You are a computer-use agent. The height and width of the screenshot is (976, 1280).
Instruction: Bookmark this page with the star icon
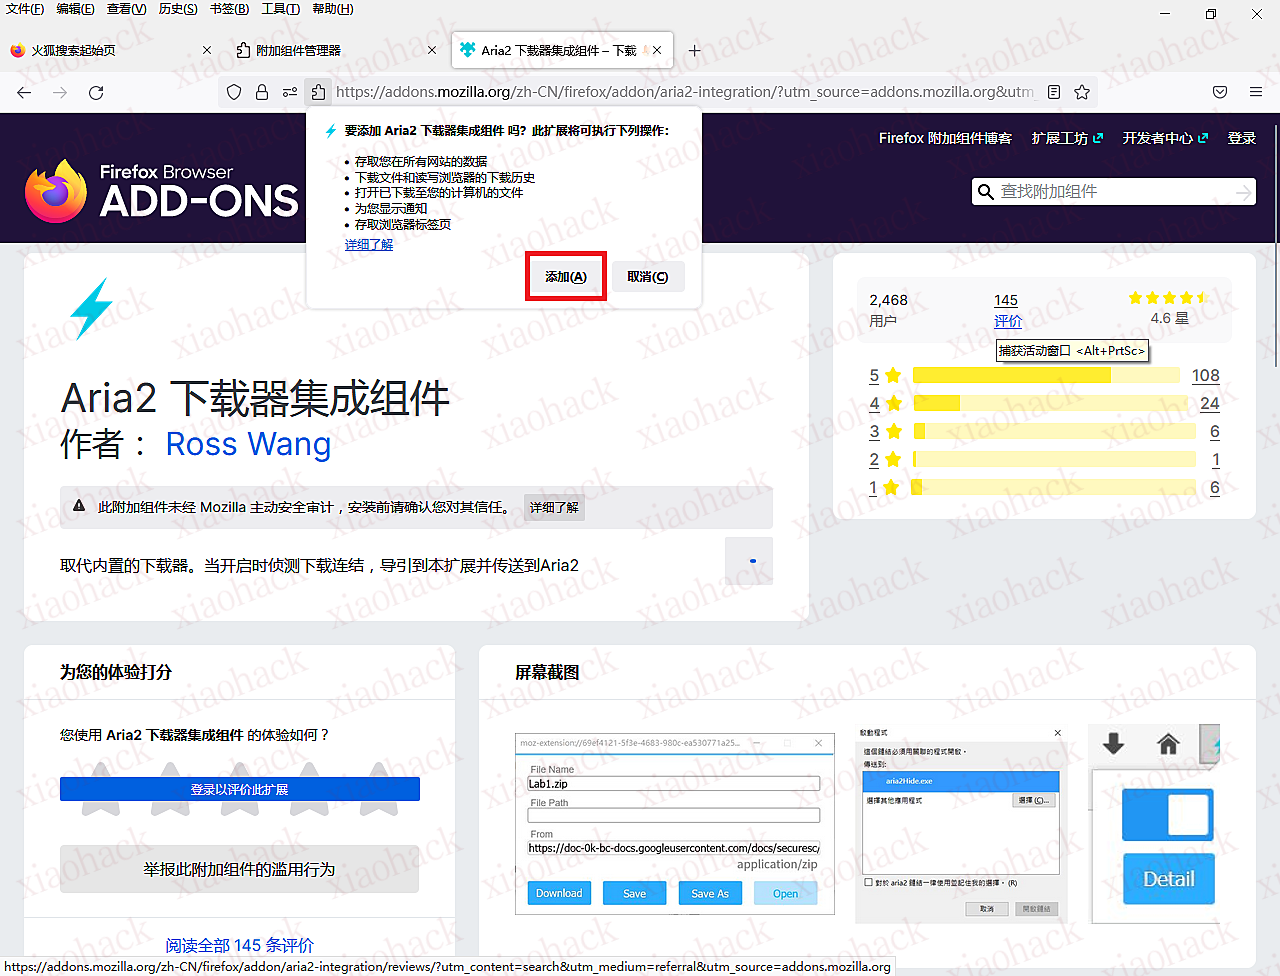[x=1082, y=92]
